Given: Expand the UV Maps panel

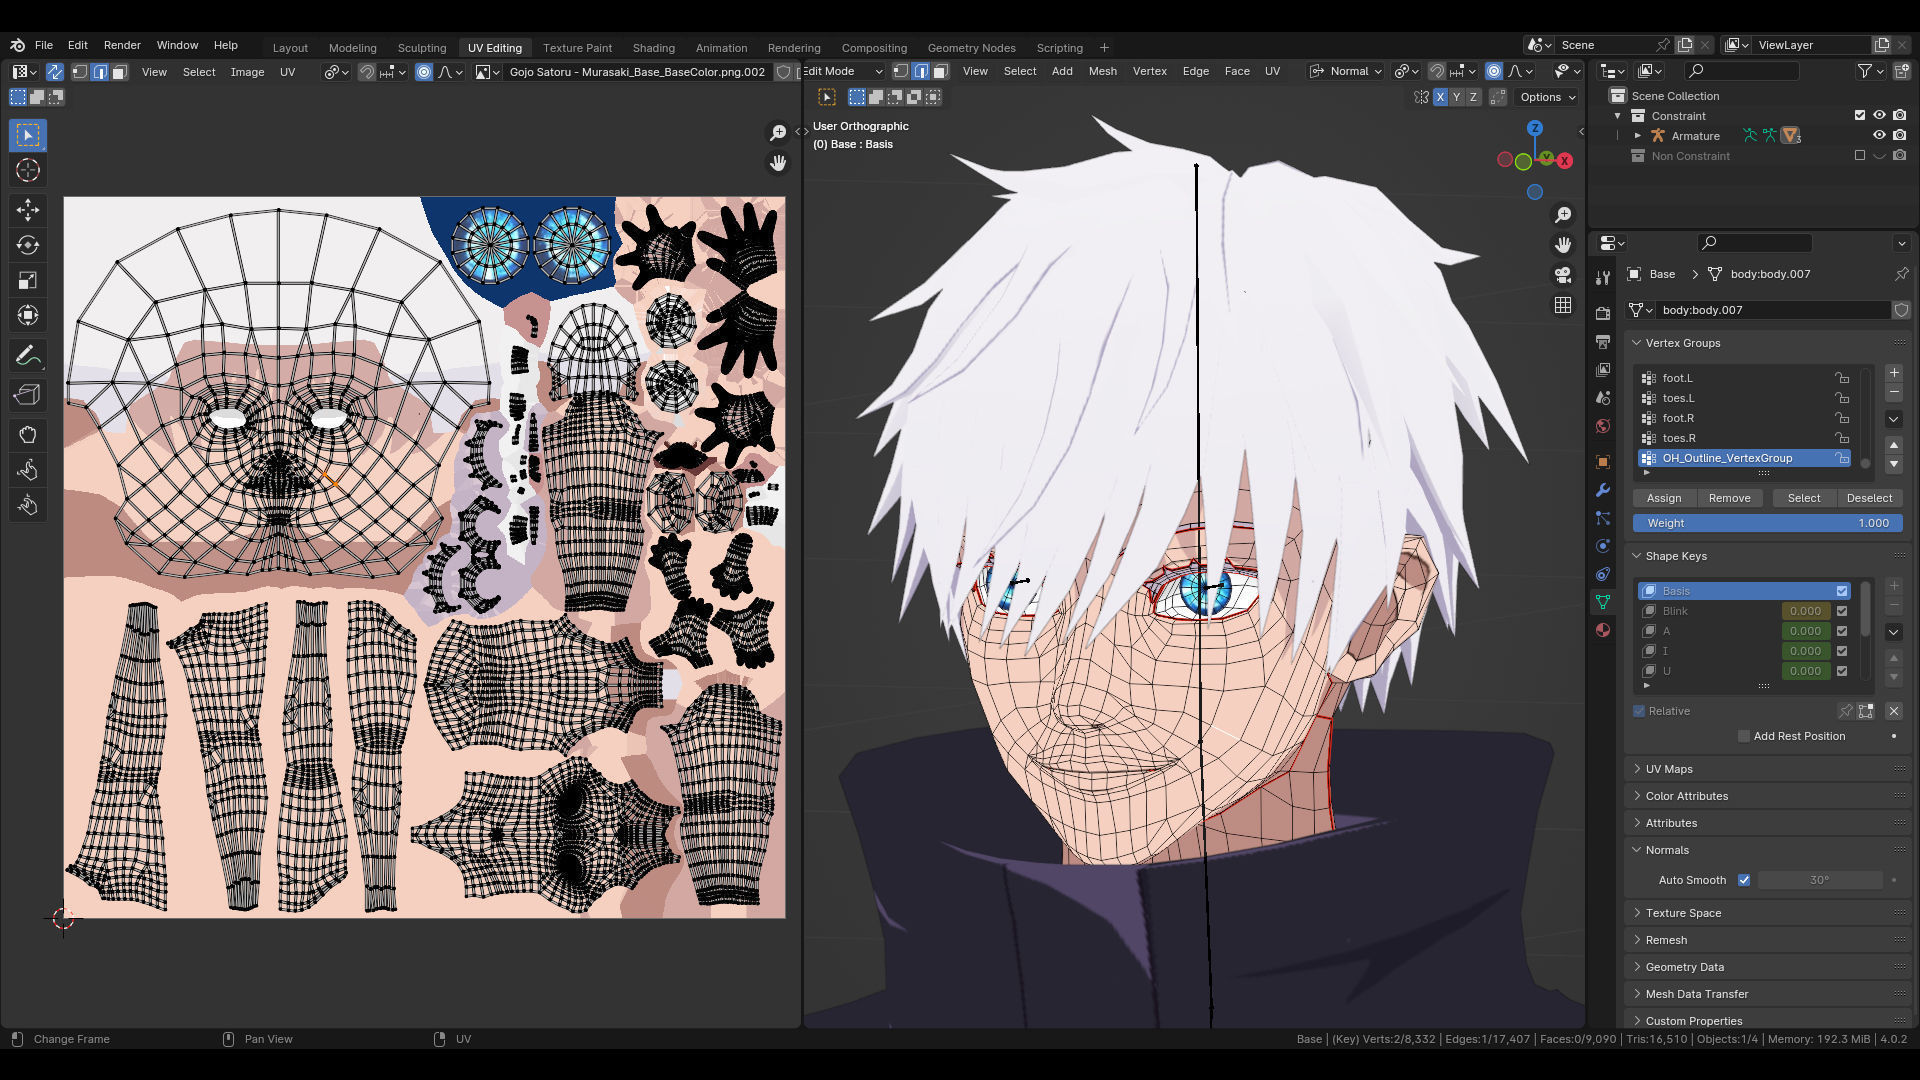Looking at the screenshot, I should click(x=1669, y=769).
